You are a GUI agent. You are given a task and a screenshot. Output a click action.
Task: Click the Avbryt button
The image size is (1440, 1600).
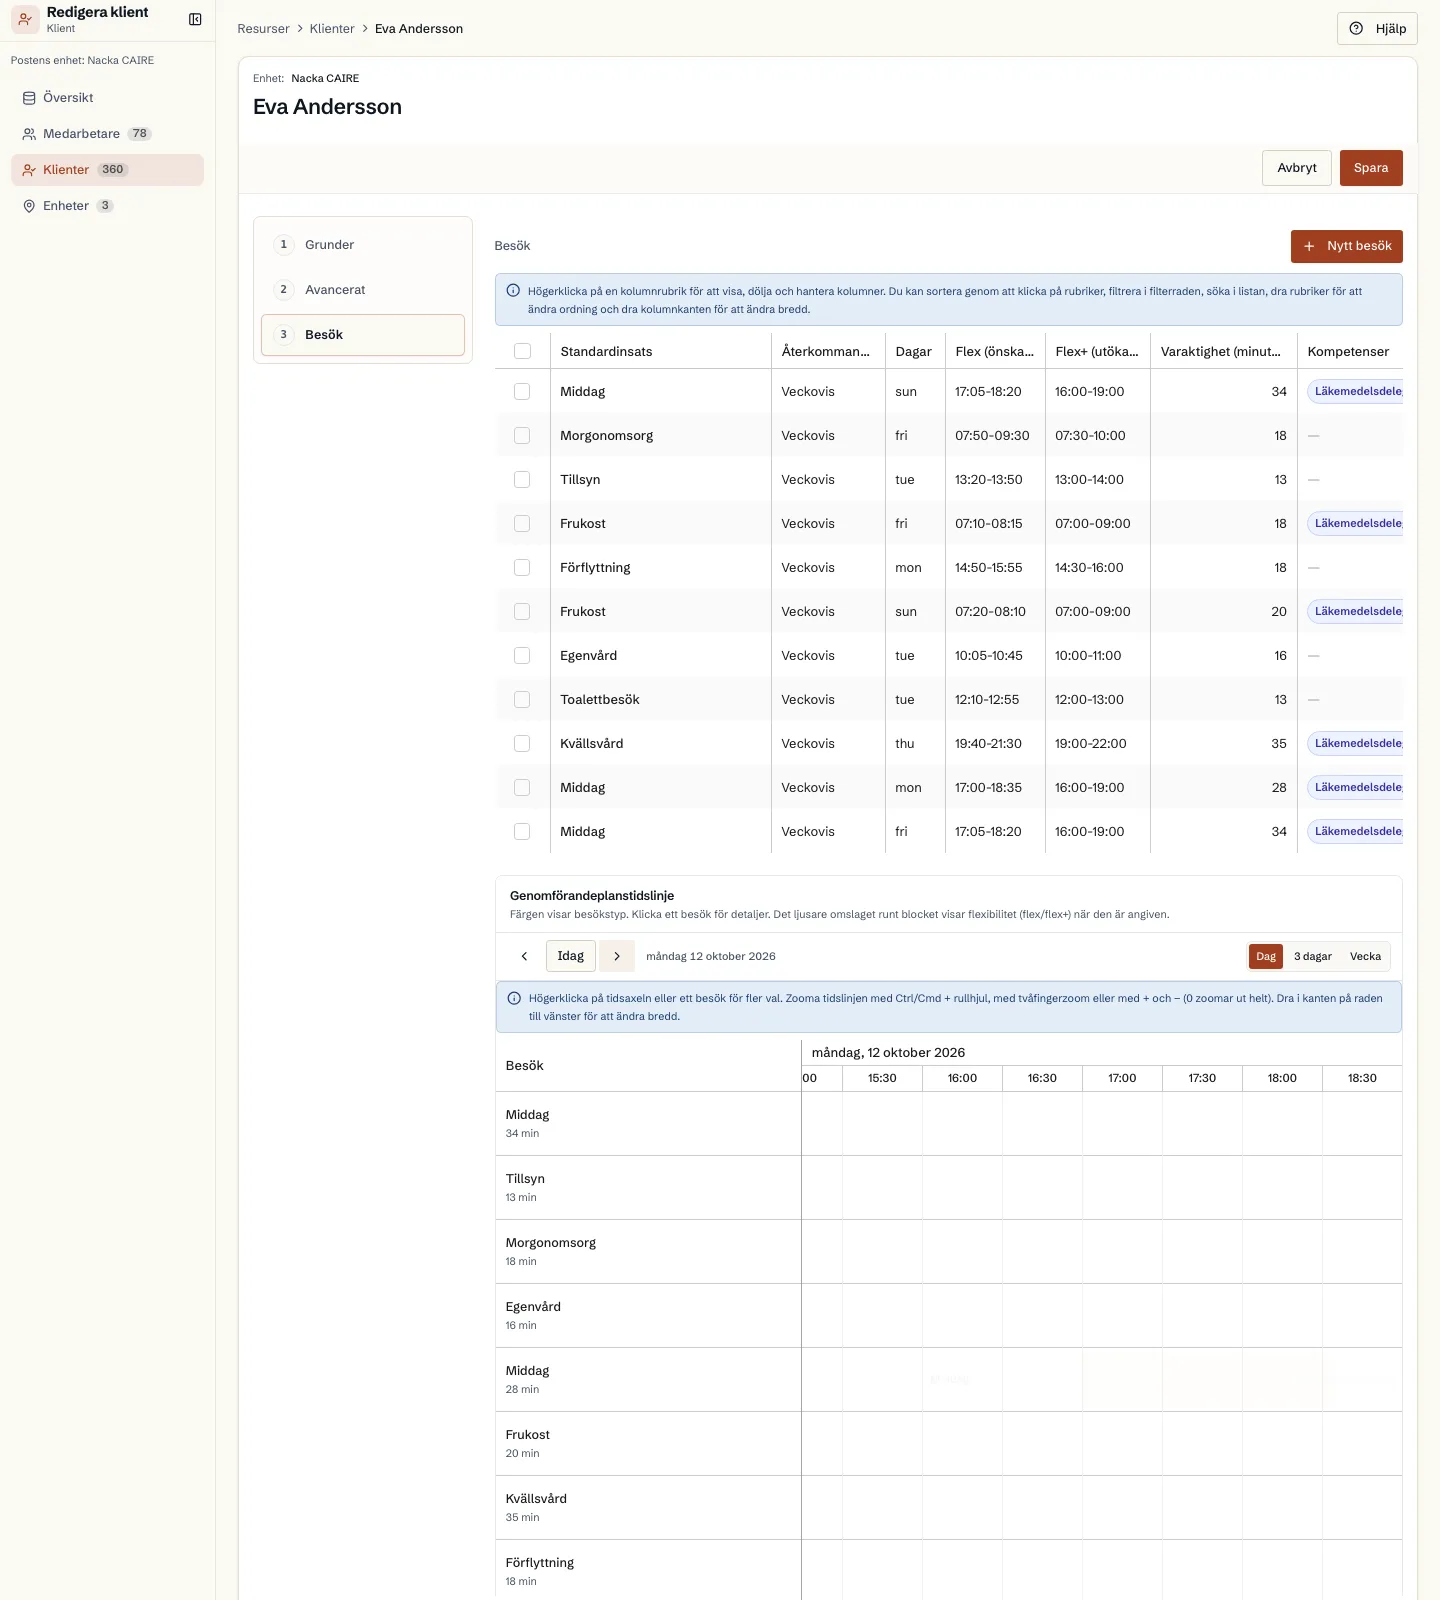(1297, 168)
